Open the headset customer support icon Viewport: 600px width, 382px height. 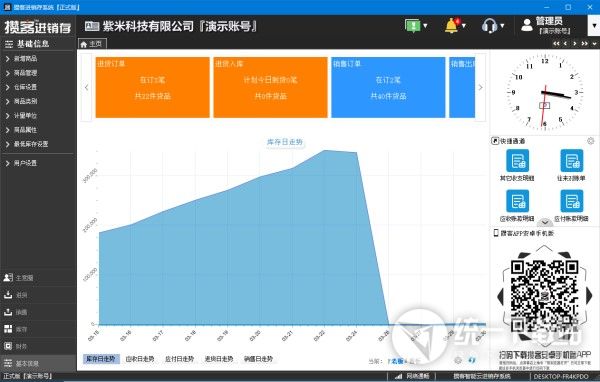489,26
